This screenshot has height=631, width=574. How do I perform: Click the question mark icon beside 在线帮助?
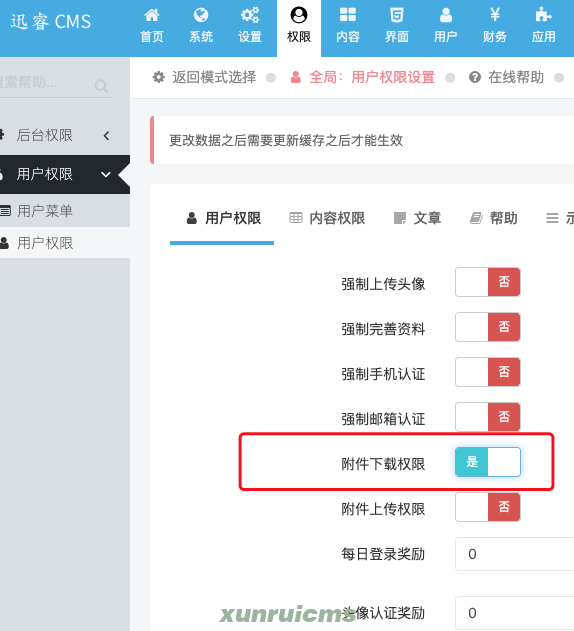pyautogui.click(x=475, y=77)
